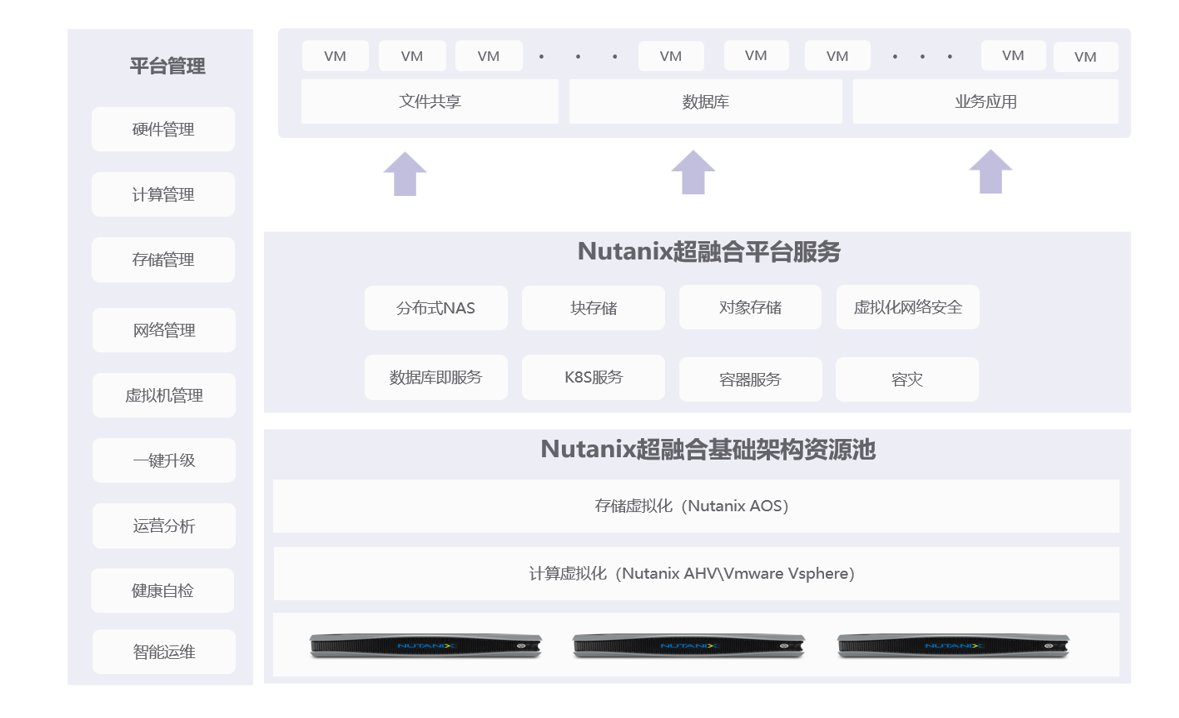Open the 计算管理 box
Screen dimensions: 1179x718
click(x=163, y=195)
